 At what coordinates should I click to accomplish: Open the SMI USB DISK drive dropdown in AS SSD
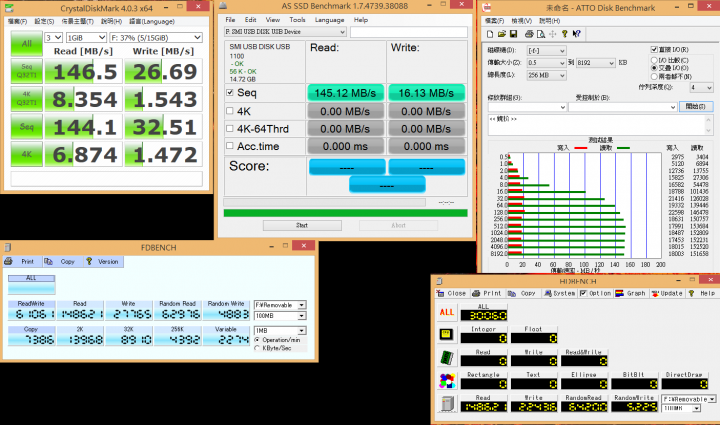click(285, 32)
